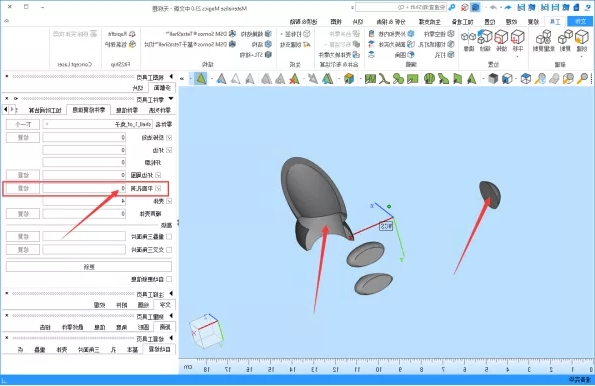The width and height of the screenshot is (595, 386).
Task: Click the 复制 (duplicate) ribbon icon
Action: pyautogui.click(x=565, y=37)
